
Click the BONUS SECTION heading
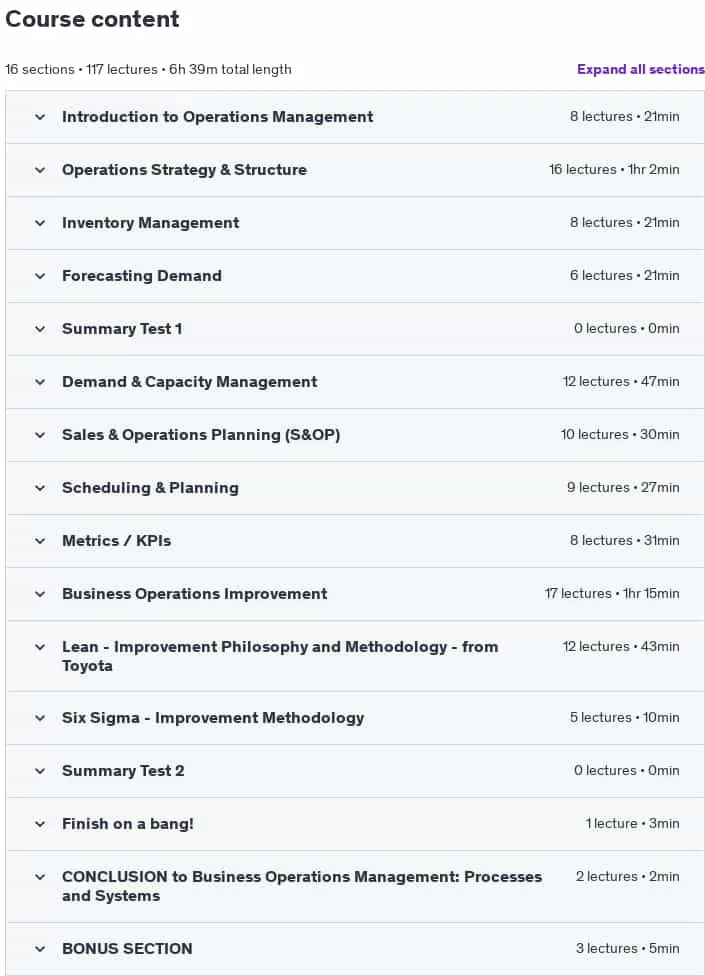(127, 949)
